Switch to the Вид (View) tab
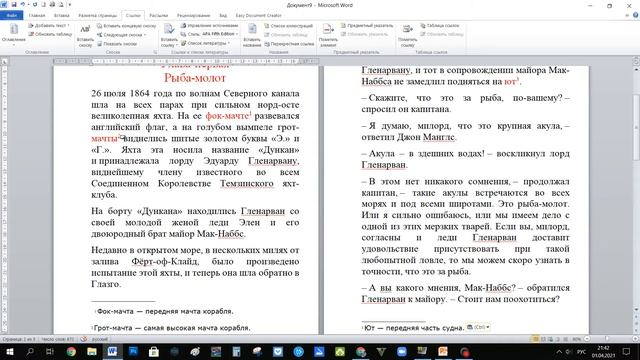The image size is (640, 360). tap(223, 16)
